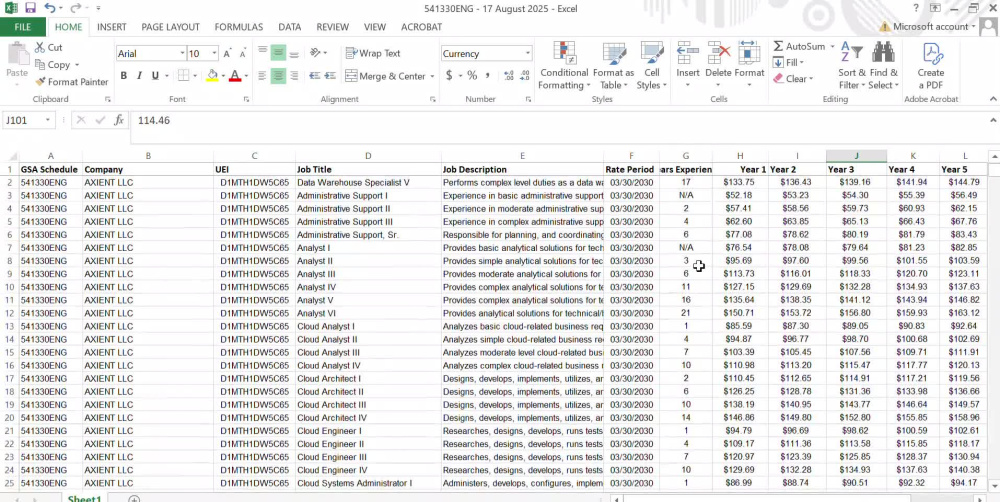Screen dimensions: 1000x502
Task: Copy the selection
Action: (52, 64)
